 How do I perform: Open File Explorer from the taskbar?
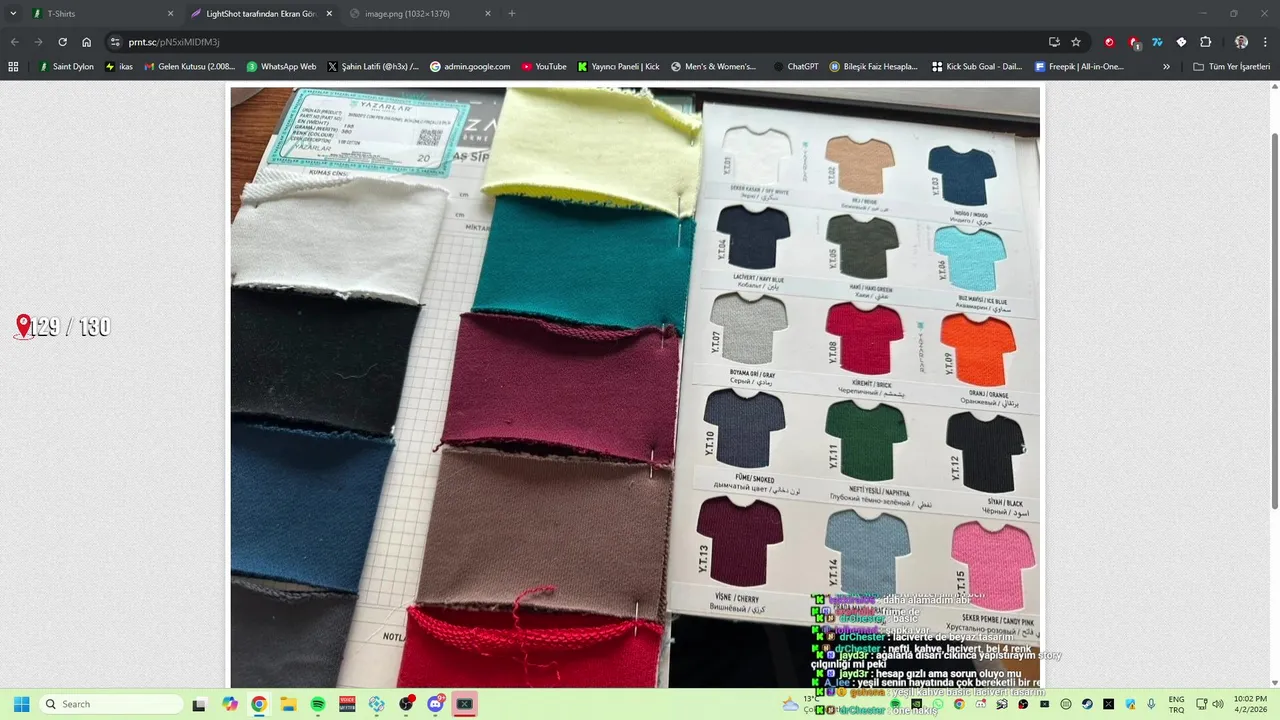coord(288,704)
